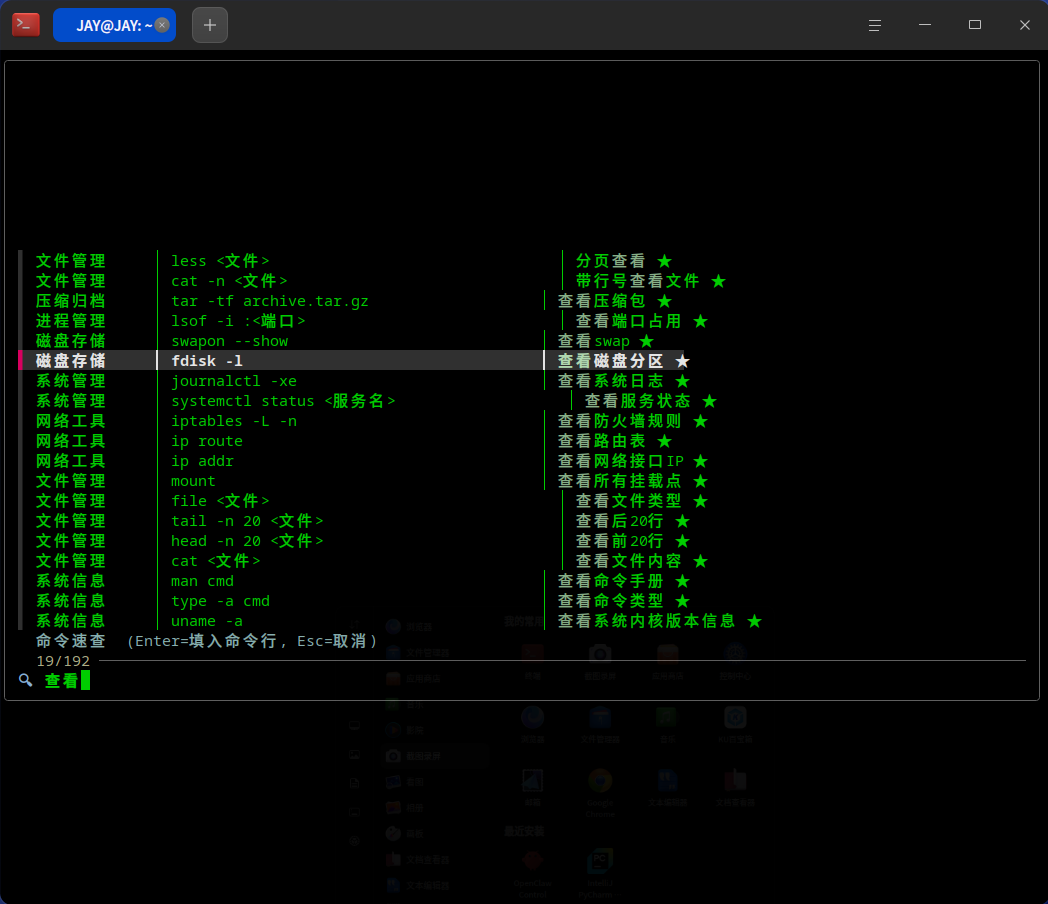Select file <文件> command
Viewport: 1048px width, 904px height.
[x=220, y=500]
